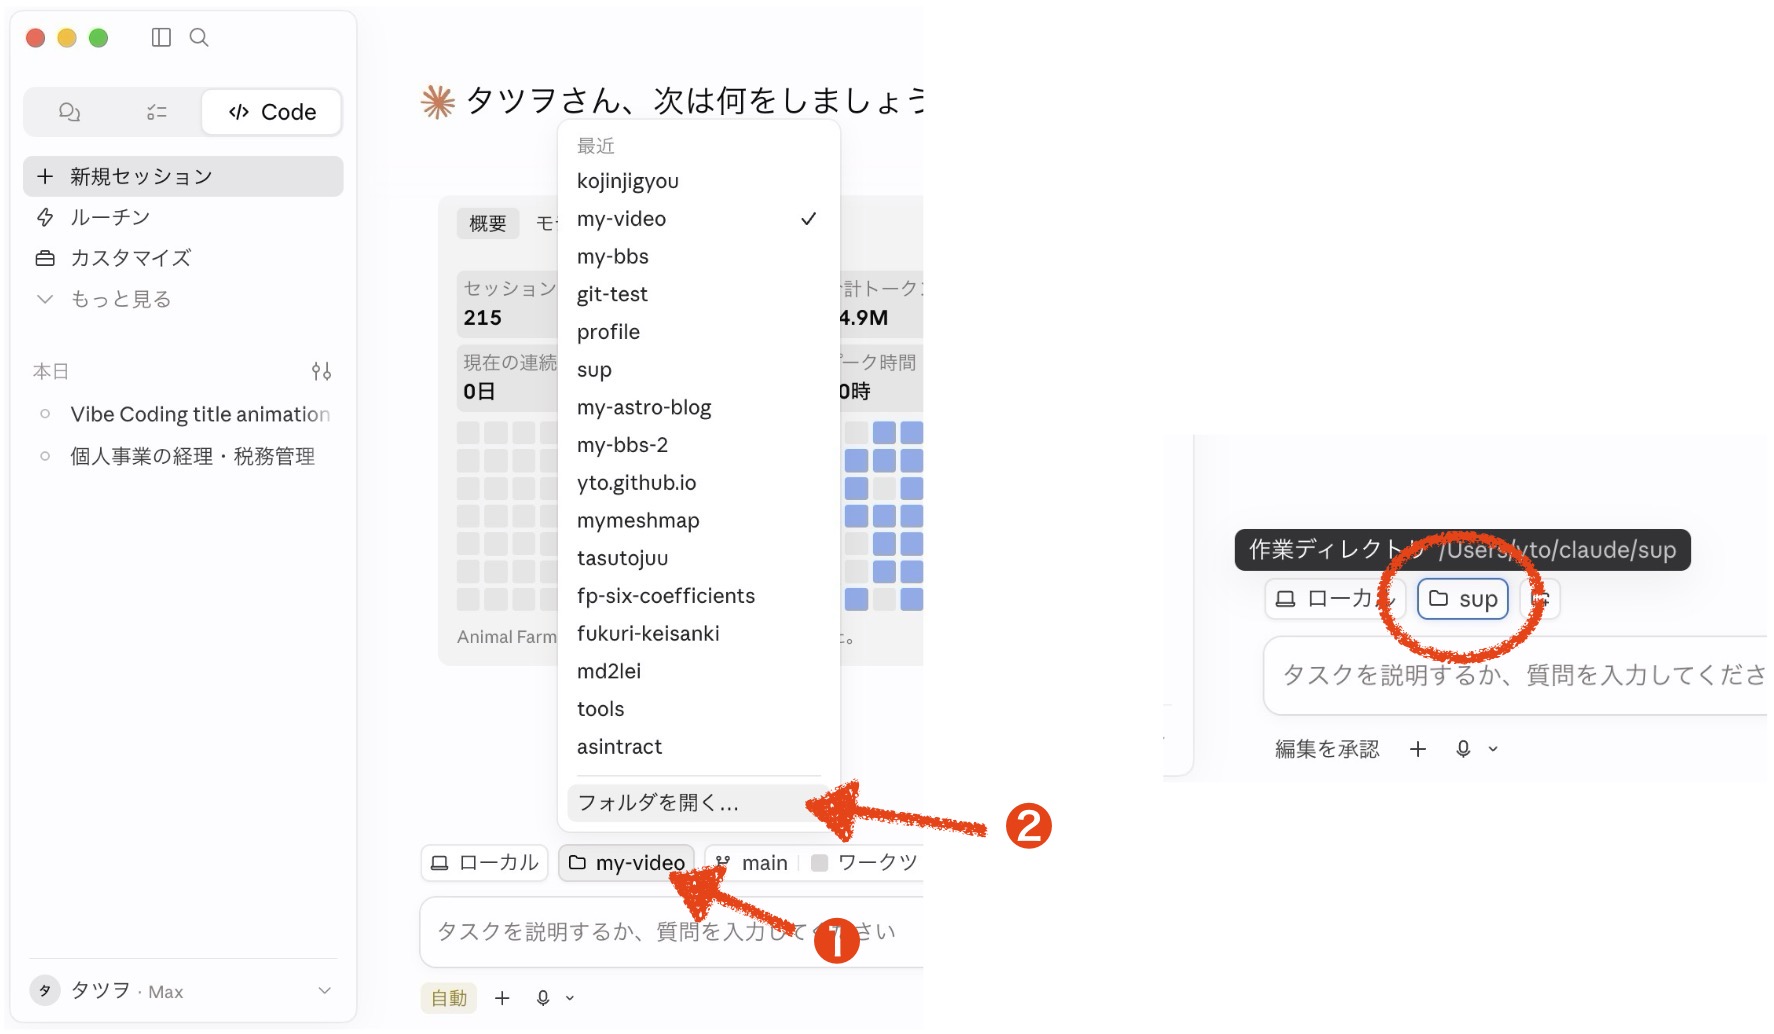Click the 現在の連続 0日 stat tile
The image size is (1774, 1034).
tap(508, 378)
